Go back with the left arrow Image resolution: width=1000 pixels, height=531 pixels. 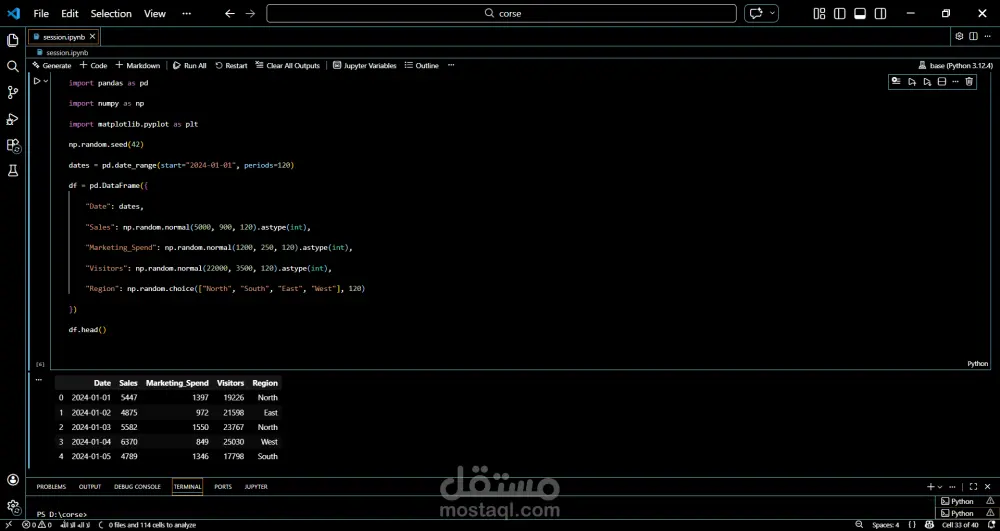pos(230,13)
